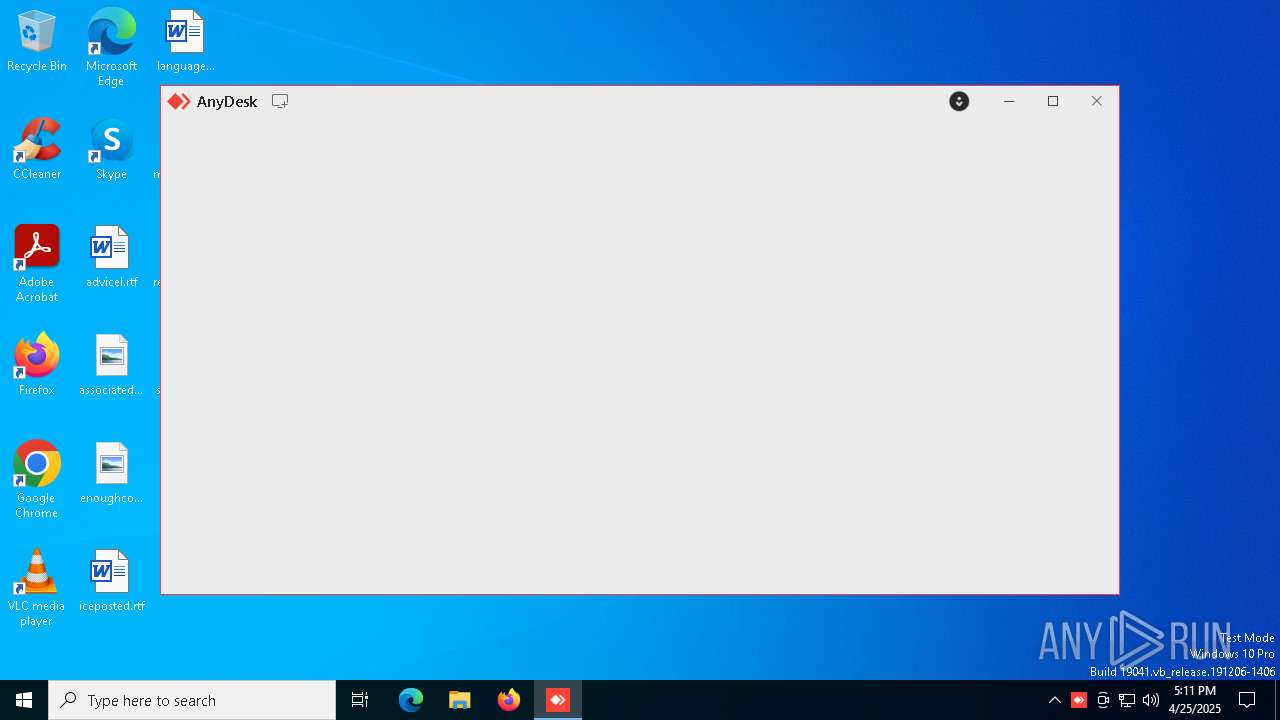
Task: Select the VLC media player desktop shortcut
Action: point(37,588)
